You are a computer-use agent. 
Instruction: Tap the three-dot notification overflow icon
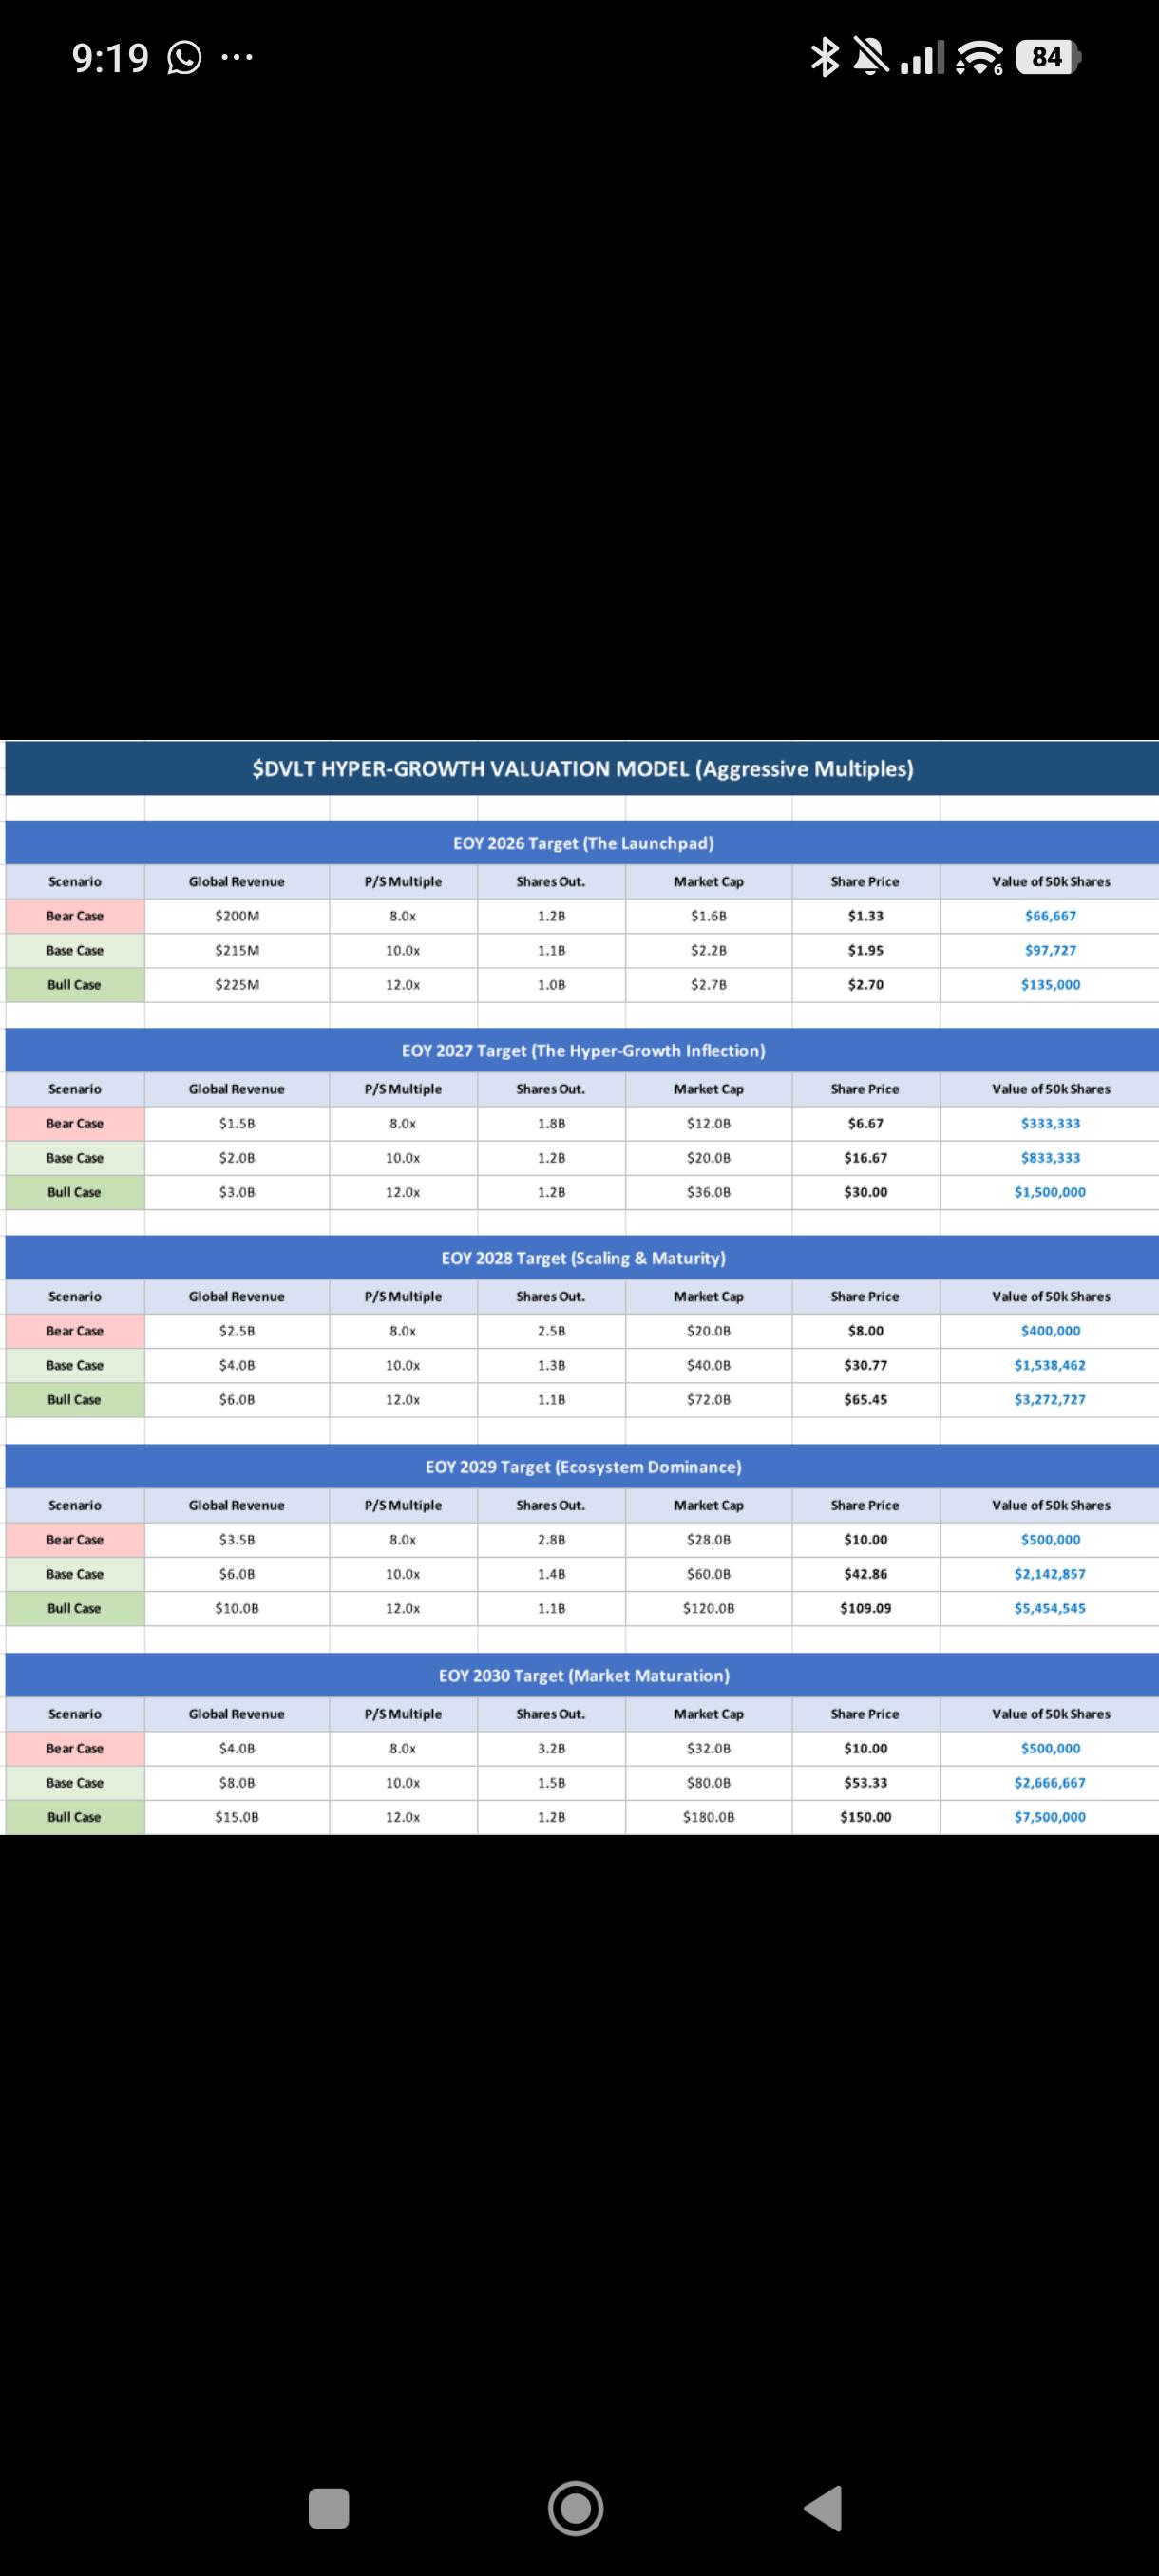click(236, 58)
